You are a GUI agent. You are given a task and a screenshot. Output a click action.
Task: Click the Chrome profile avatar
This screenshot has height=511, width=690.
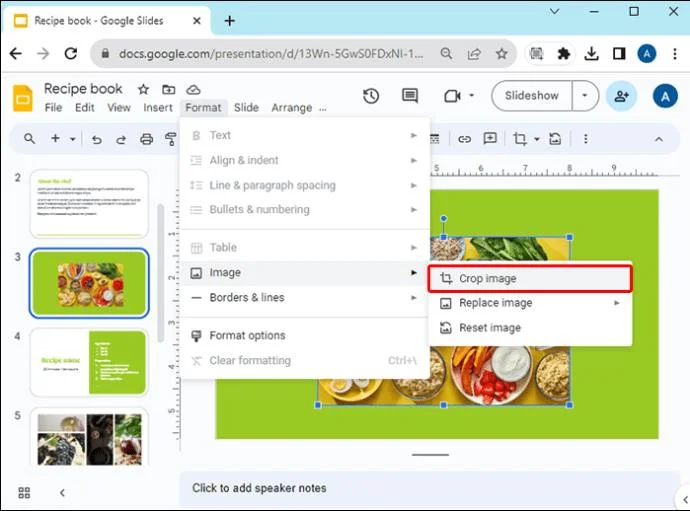click(647, 54)
